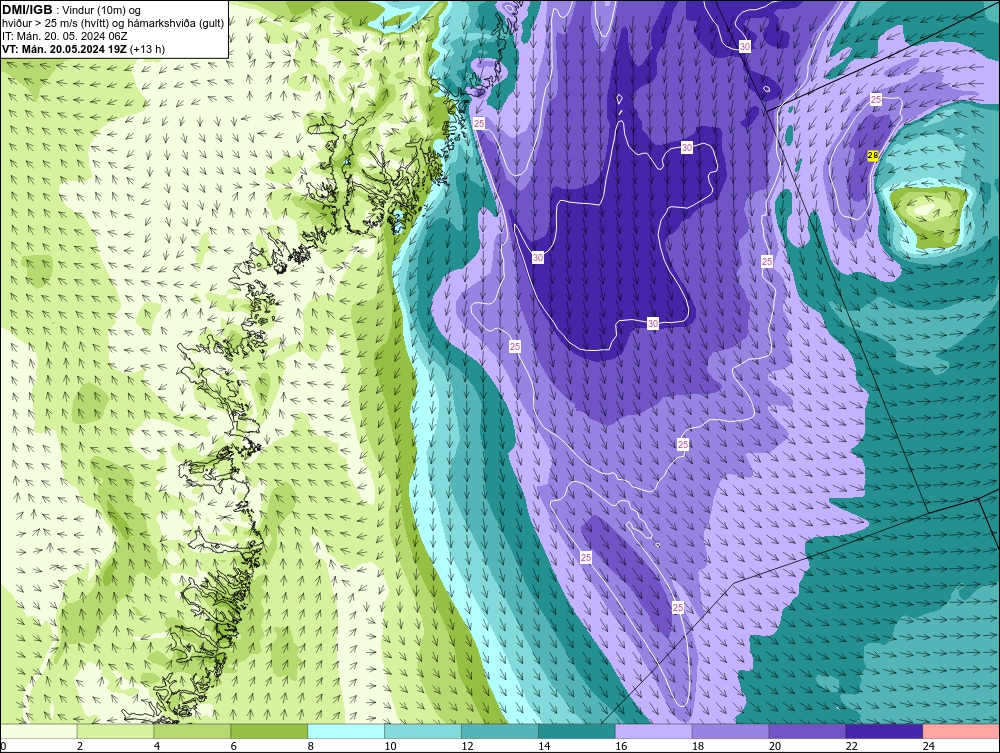Image resolution: width=1000 pixels, height=753 pixels.
Task: Click the legend scale number 8
Action: pyautogui.click(x=311, y=746)
